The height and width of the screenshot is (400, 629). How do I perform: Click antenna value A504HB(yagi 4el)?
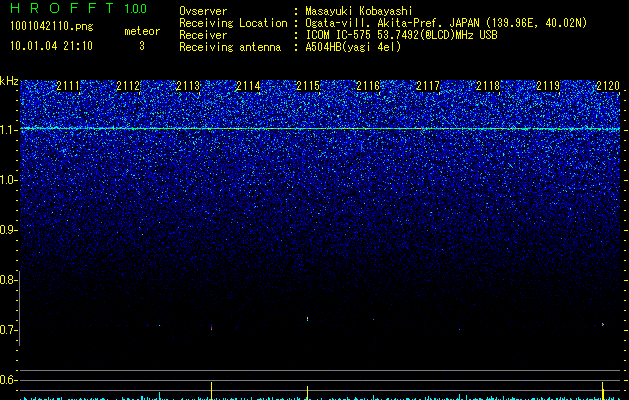pyautogui.click(x=353, y=47)
